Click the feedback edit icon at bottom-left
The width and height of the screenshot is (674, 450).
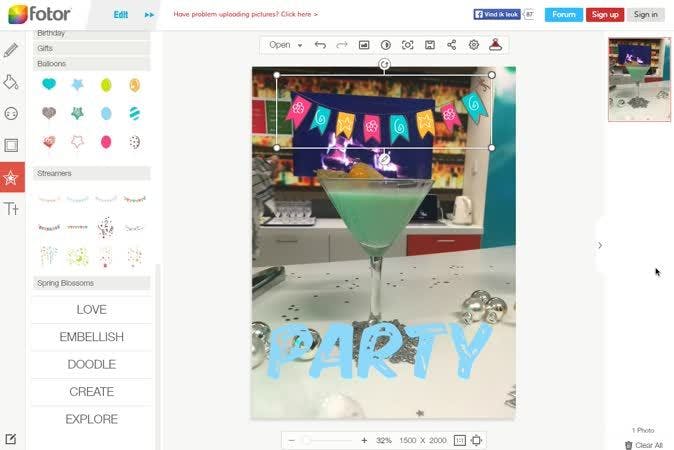(x=11, y=439)
